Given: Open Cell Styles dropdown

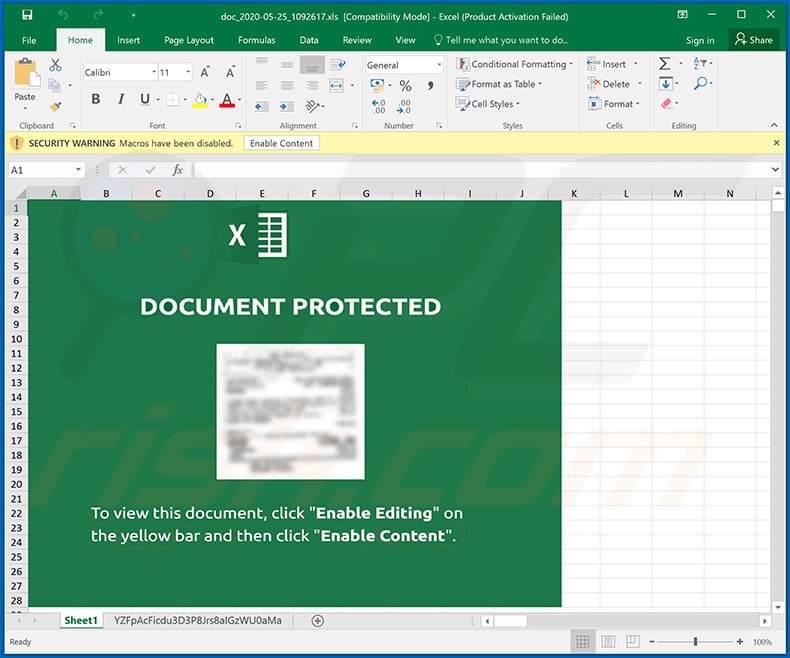Looking at the screenshot, I should point(487,104).
